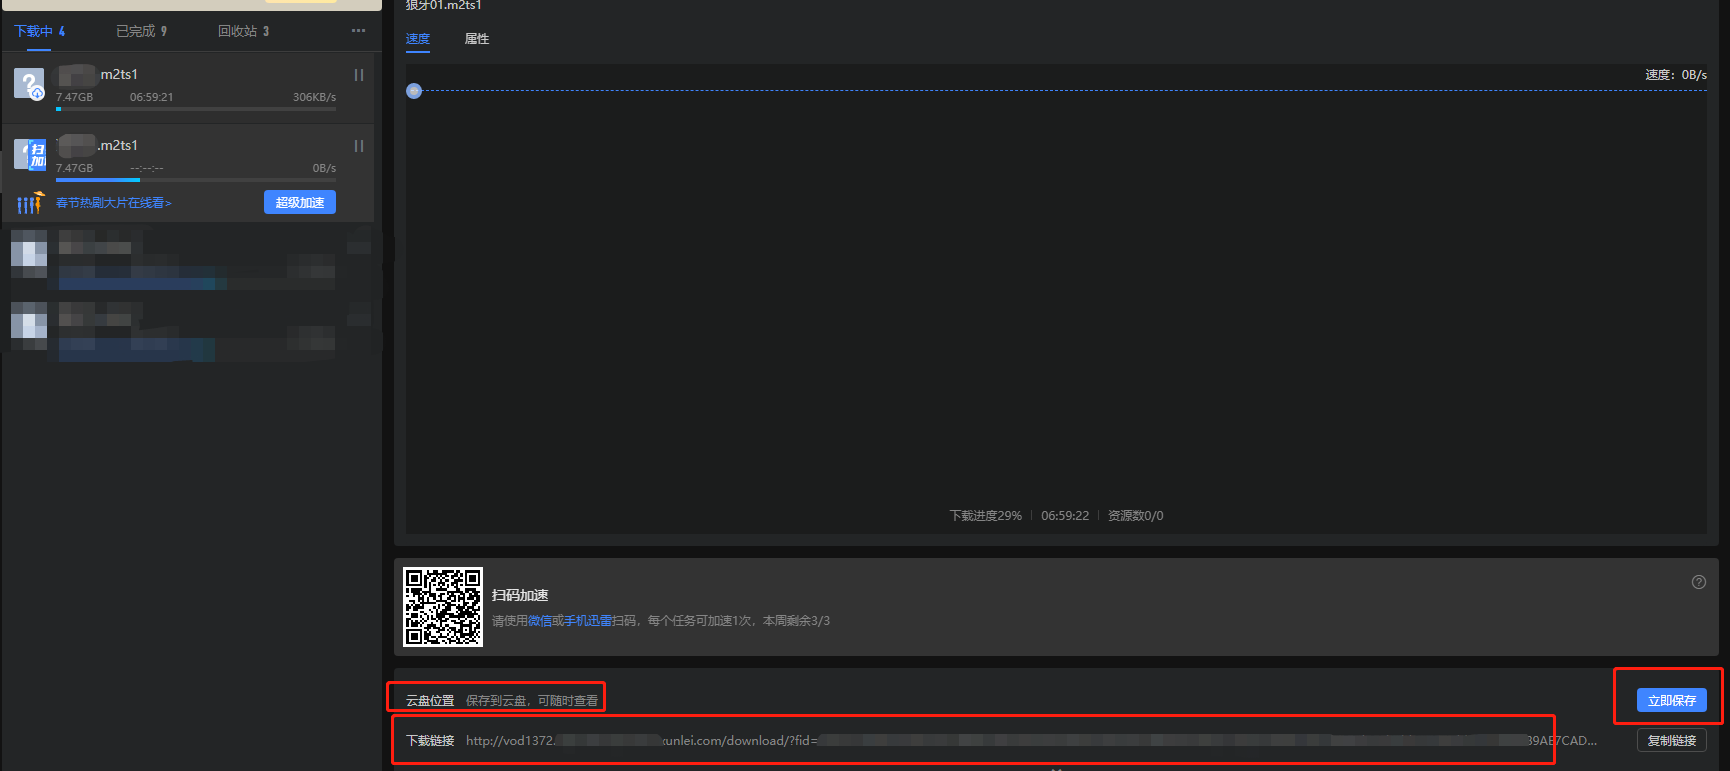
Task: Switch to the 属性 properties tab
Action: [477, 39]
